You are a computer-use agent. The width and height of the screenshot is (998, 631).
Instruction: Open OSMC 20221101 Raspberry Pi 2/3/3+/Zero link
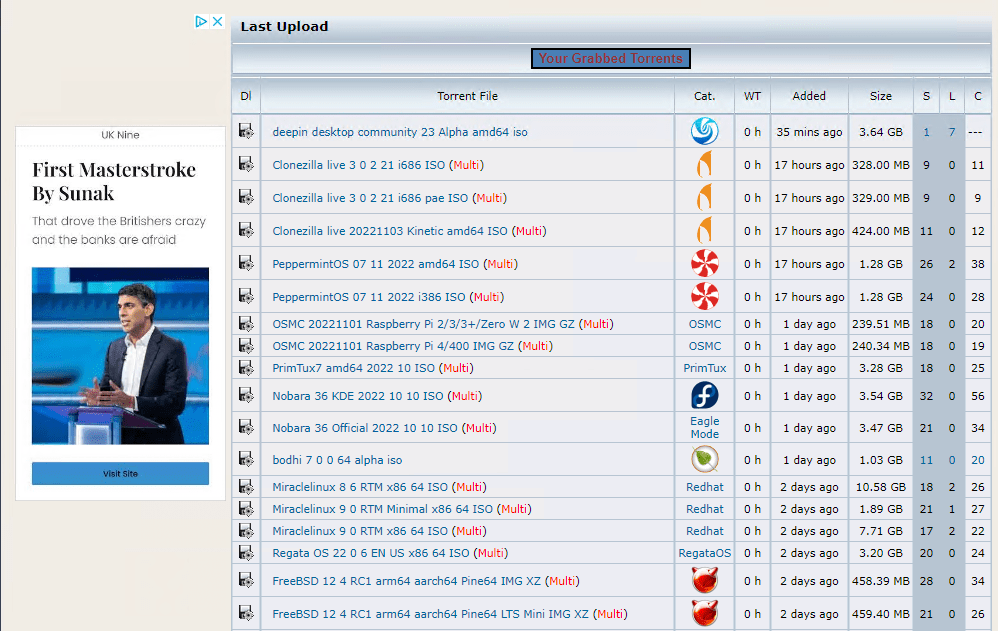point(423,324)
